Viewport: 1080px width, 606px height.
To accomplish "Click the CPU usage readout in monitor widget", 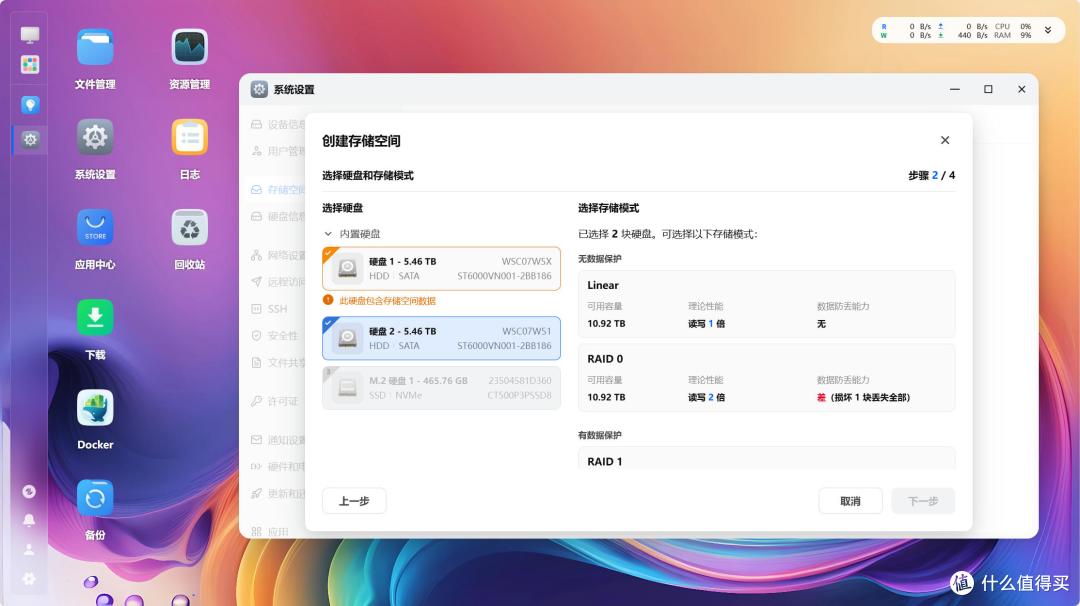I will coord(1012,26).
